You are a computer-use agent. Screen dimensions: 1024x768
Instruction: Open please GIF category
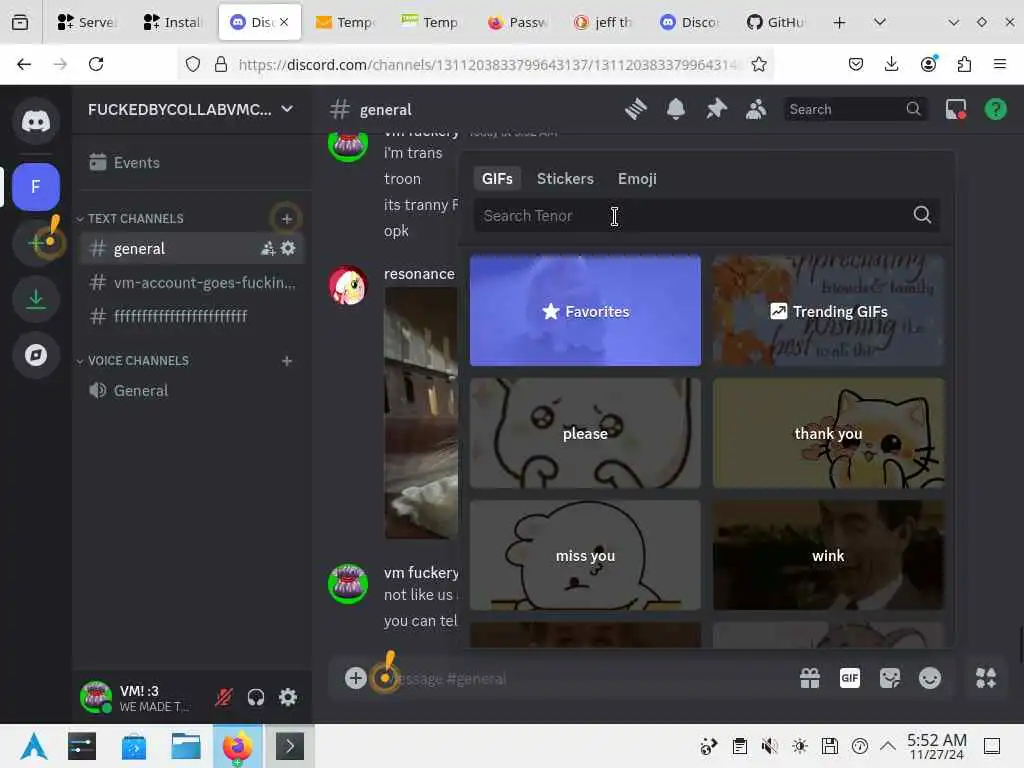[x=585, y=433]
